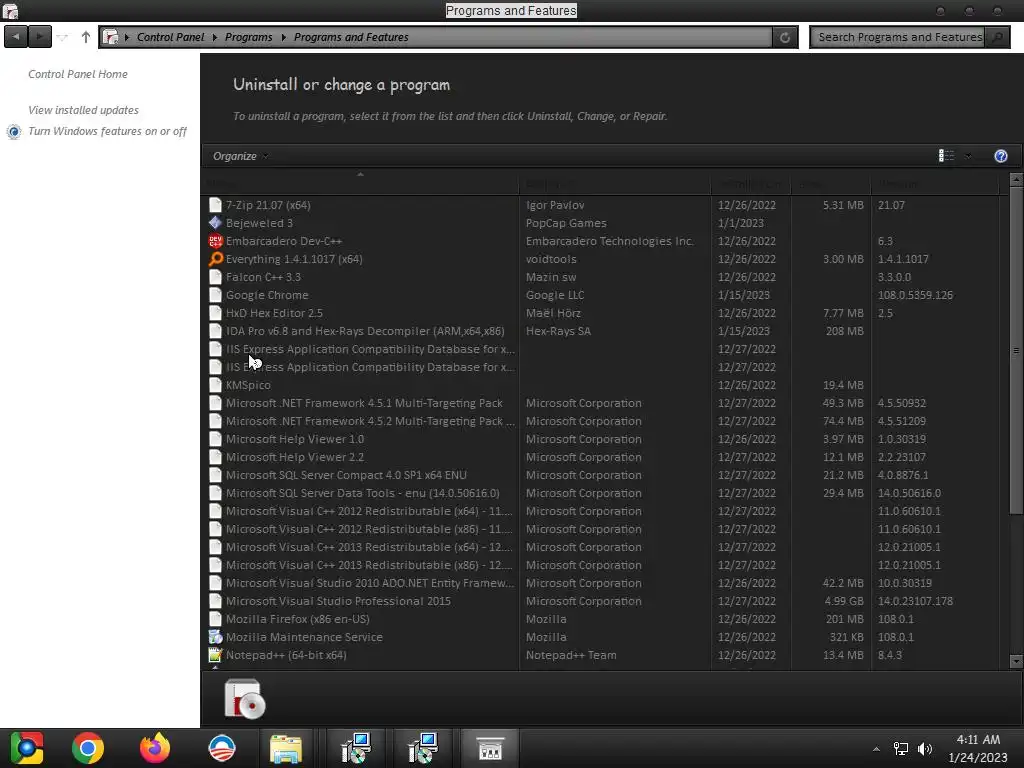1024x768 pixels.
Task: Click the Search Programs and Features field
Action: (899, 37)
